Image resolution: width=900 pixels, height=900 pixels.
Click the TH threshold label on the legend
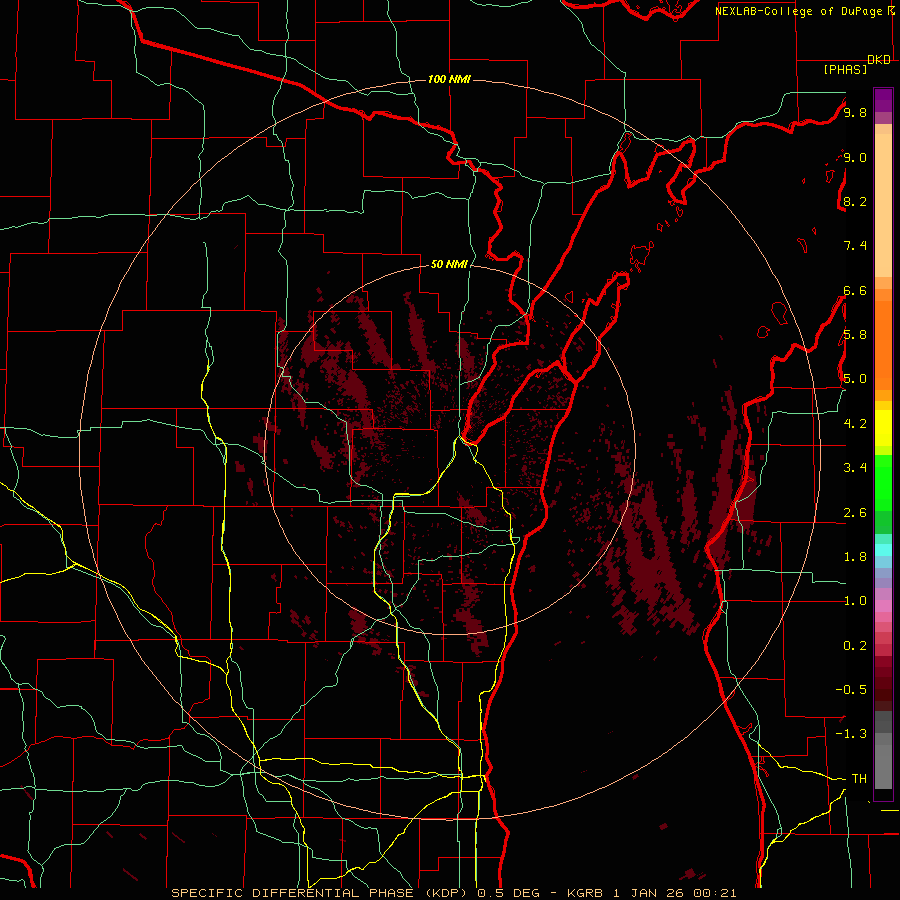pyautogui.click(x=859, y=779)
